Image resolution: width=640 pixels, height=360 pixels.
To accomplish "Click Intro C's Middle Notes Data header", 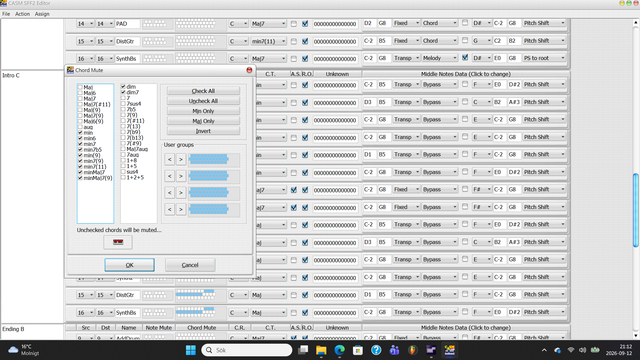I will [x=466, y=74].
